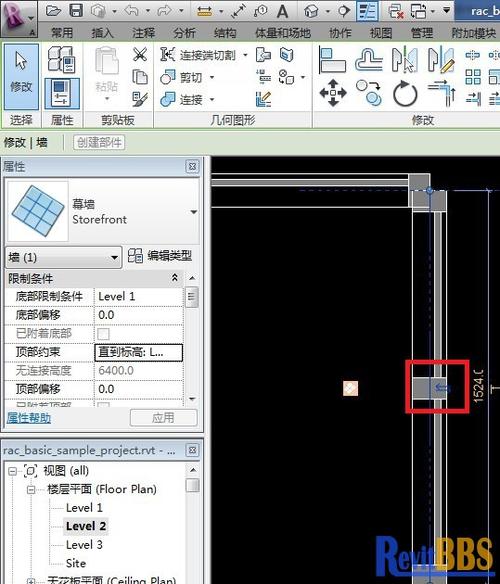Open the 协作 ribbon tab
500x584 pixels.
coord(340,33)
